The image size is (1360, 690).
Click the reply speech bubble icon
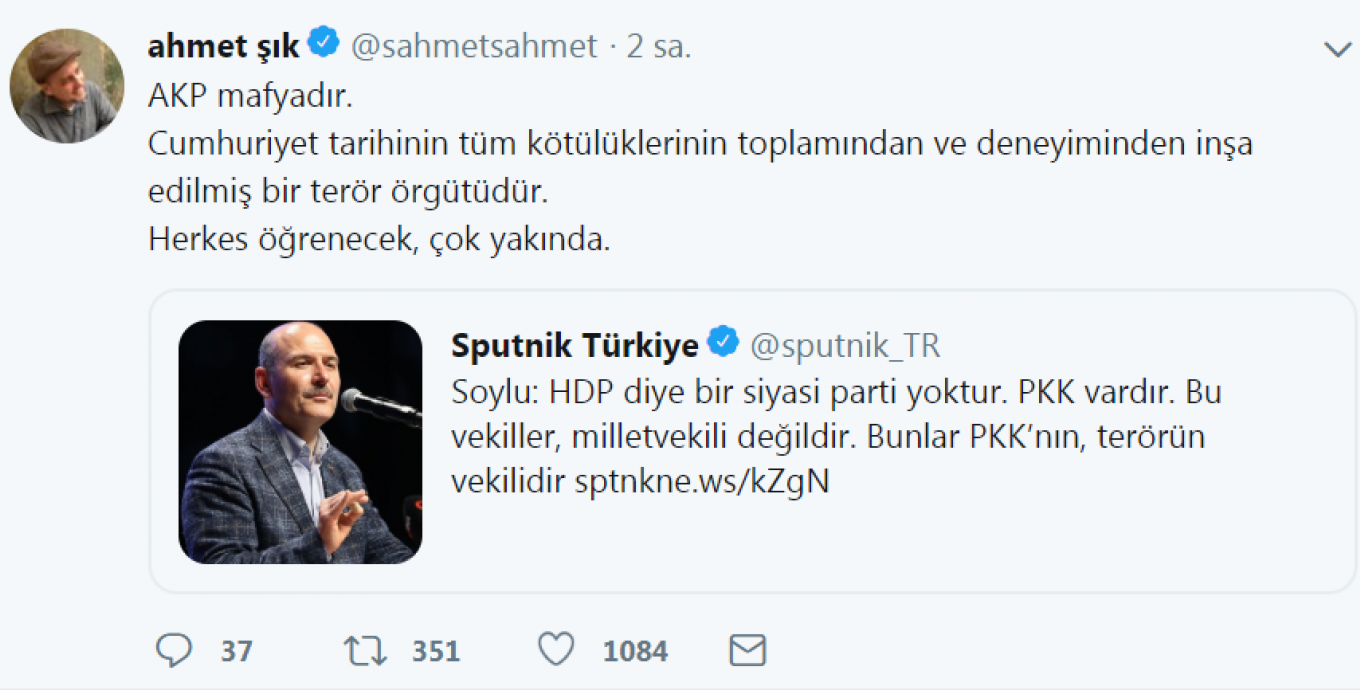tap(174, 651)
